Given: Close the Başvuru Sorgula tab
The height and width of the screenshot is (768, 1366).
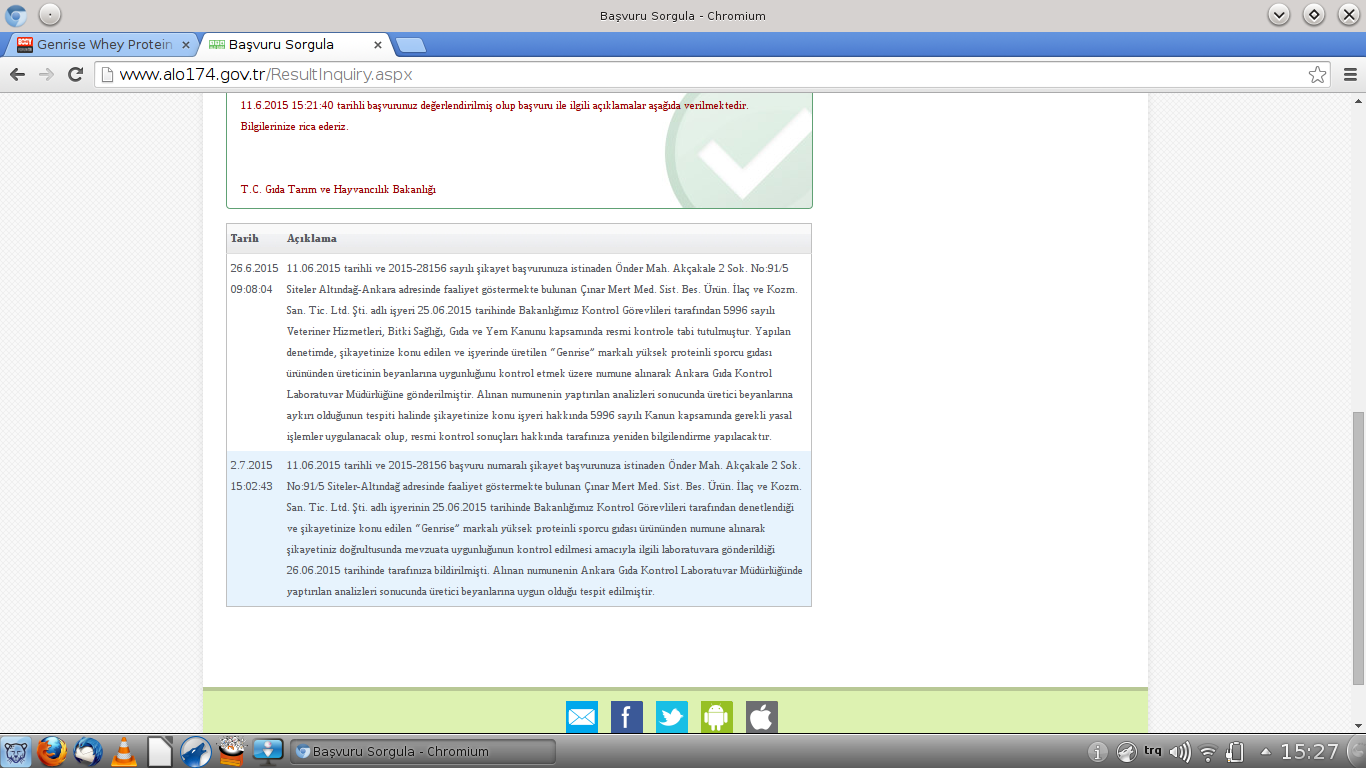Looking at the screenshot, I should (x=377, y=45).
